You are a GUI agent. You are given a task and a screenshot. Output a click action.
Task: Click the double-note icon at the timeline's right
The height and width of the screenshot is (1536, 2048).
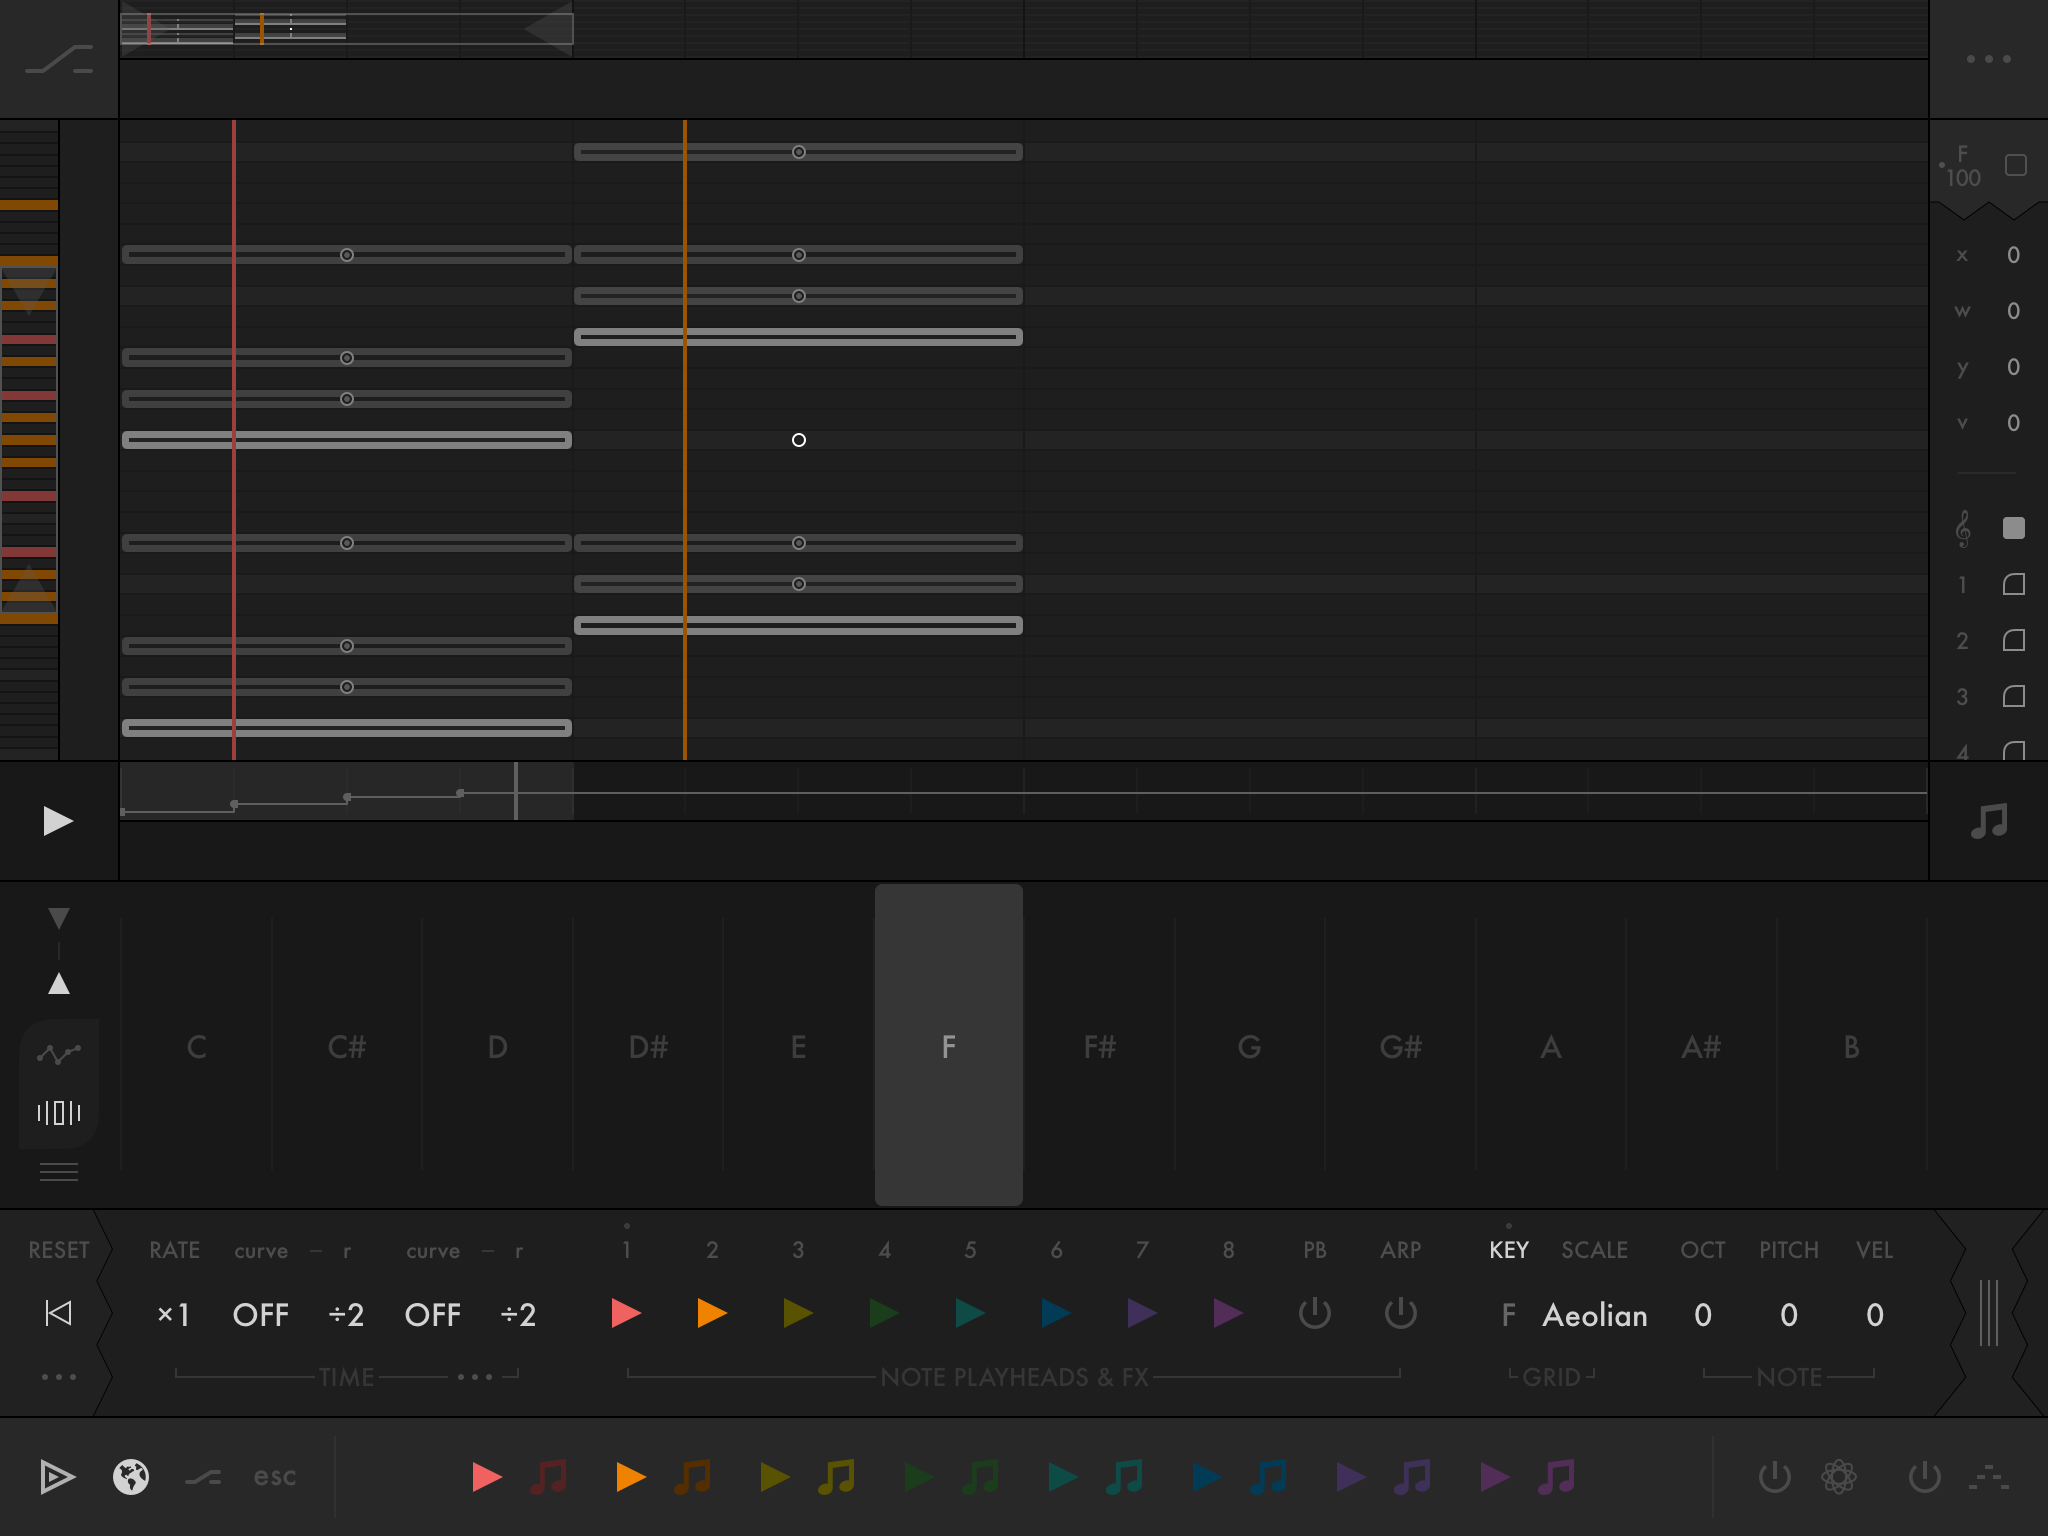[x=1988, y=821]
